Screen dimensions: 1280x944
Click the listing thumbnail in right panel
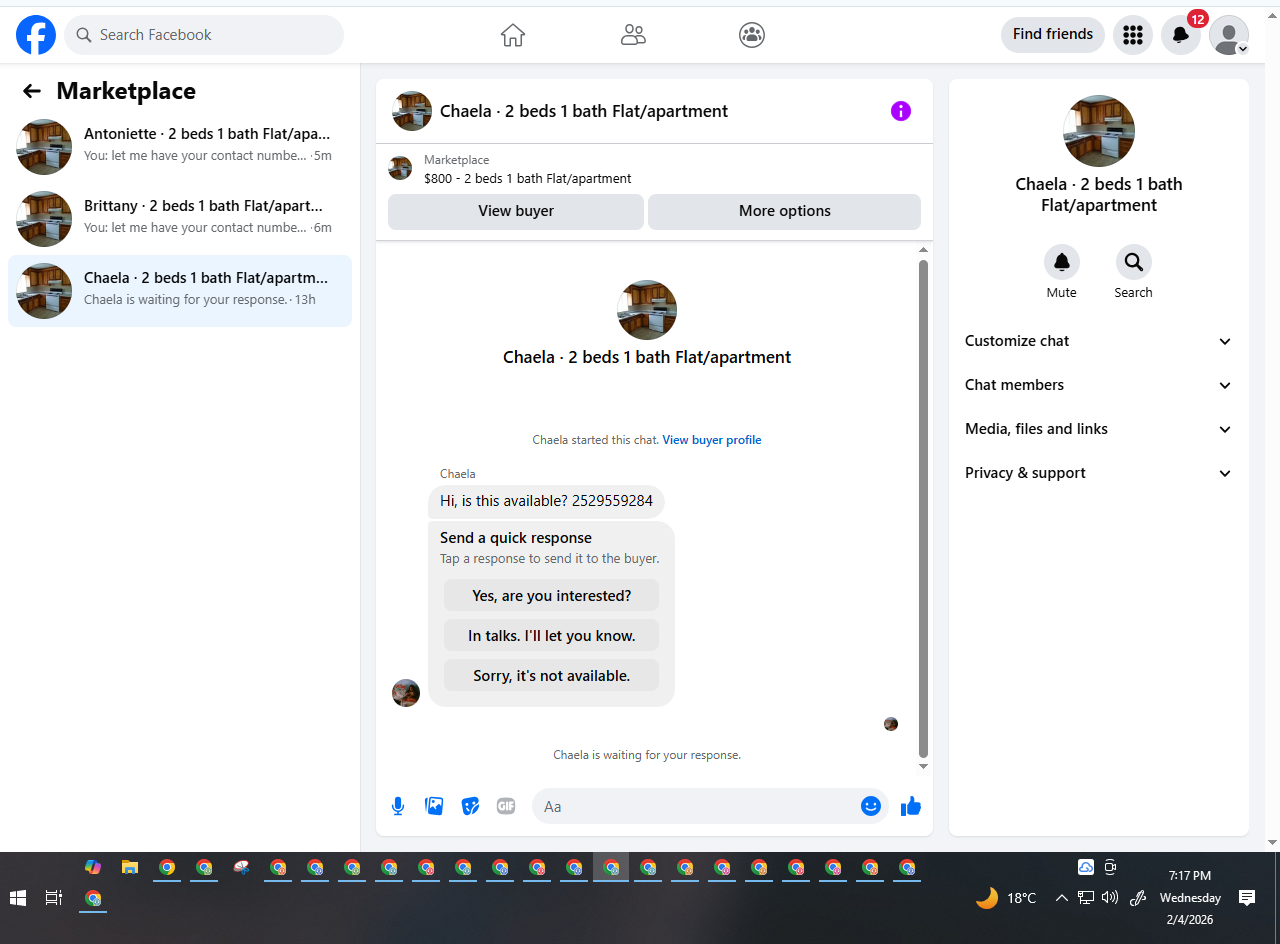(1099, 131)
